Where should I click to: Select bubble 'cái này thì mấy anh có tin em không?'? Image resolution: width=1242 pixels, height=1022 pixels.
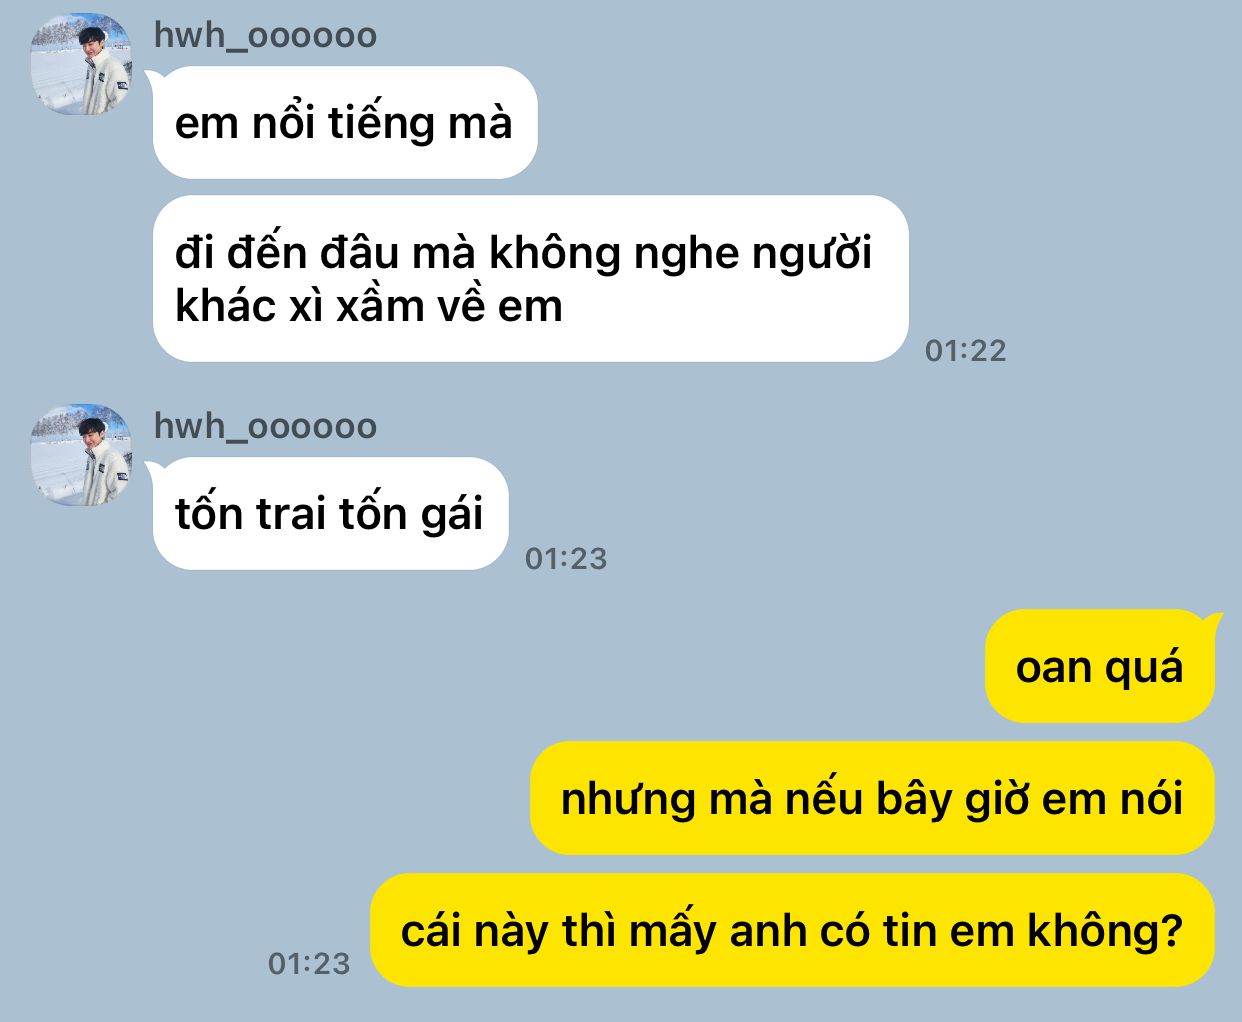point(793,930)
